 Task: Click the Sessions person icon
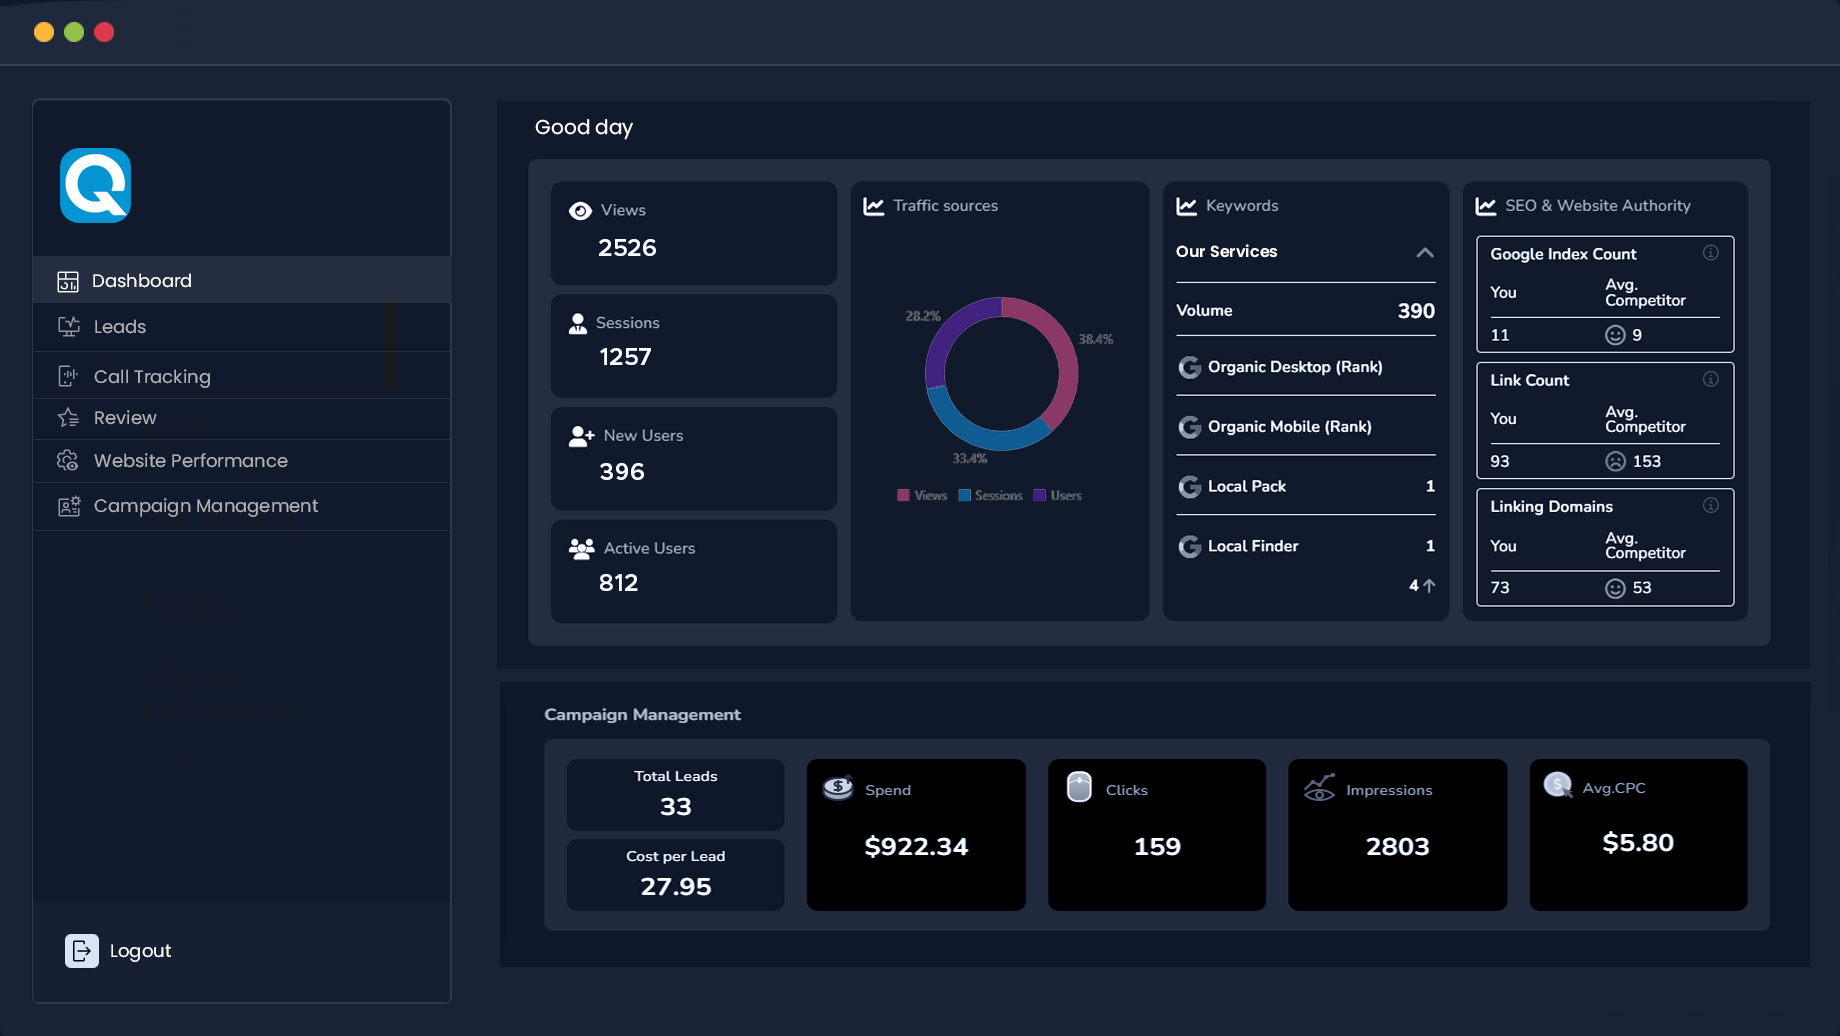point(578,324)
